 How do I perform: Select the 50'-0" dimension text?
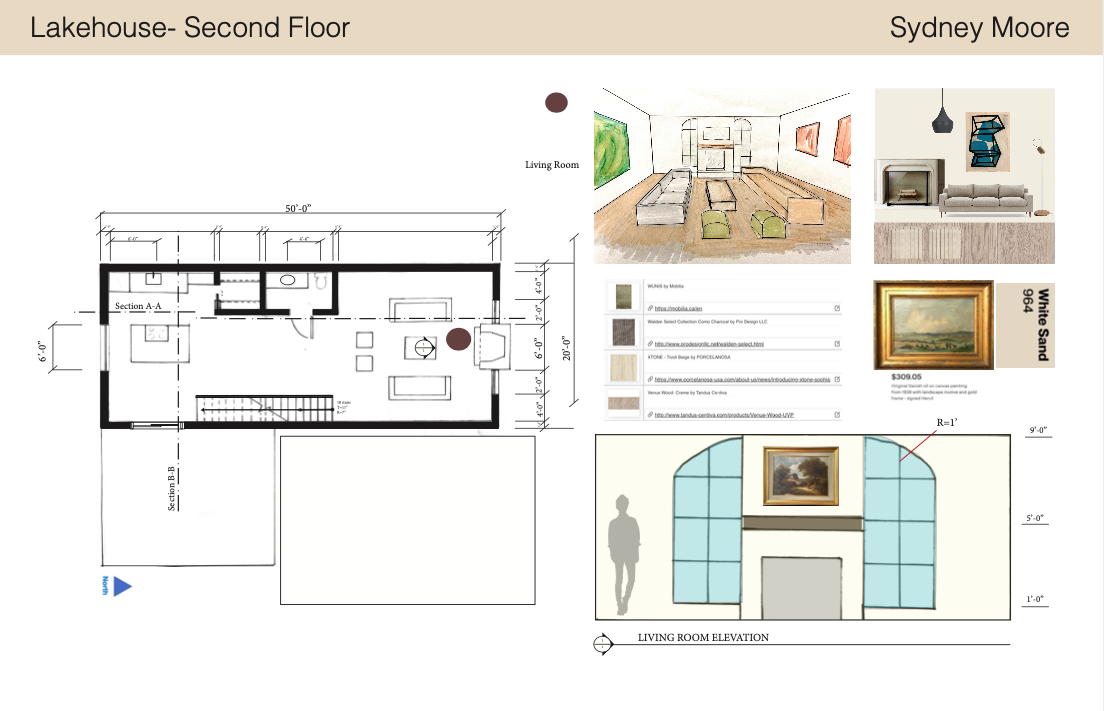298,208
